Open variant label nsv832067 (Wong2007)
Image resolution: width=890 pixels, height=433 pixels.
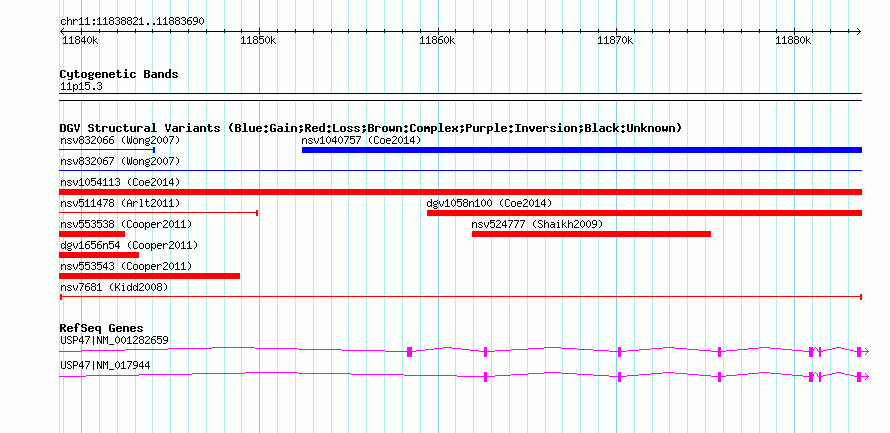point(120,161)
